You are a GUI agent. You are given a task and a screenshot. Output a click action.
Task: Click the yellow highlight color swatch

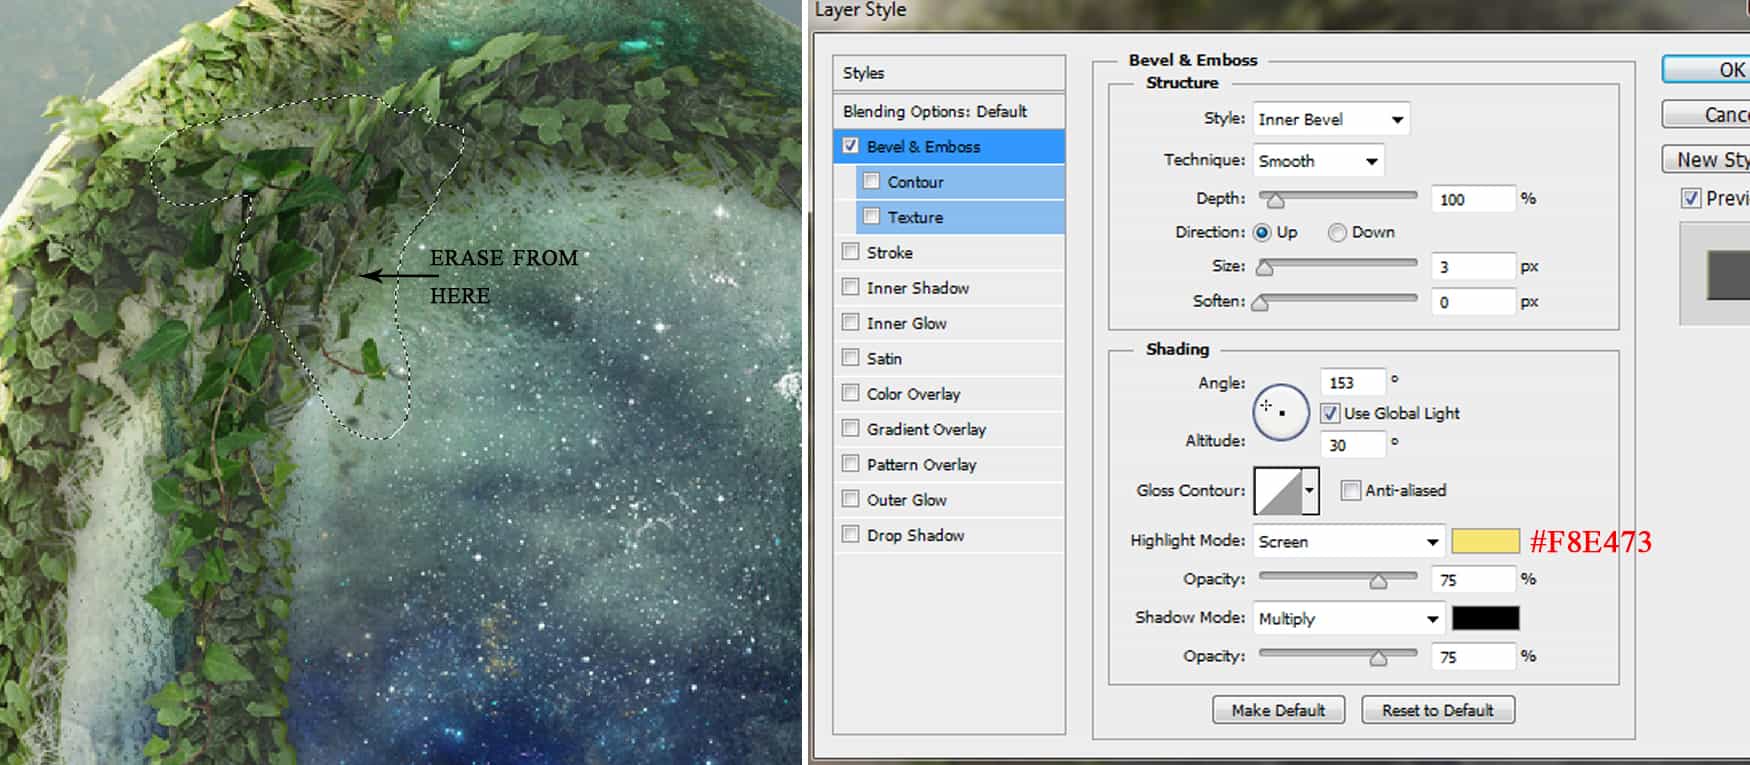click(1485, 541)
